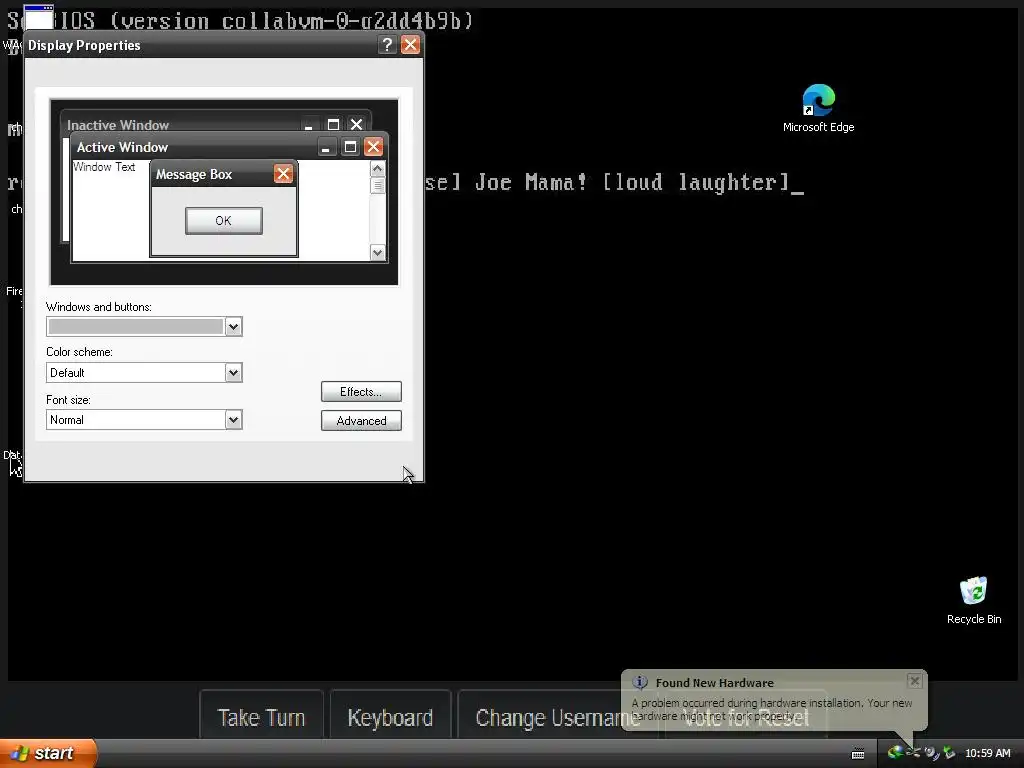This screenshot has width=1024, height=768.
Task: Click the Found New Hardware info icon
Action: coord(639,682)
